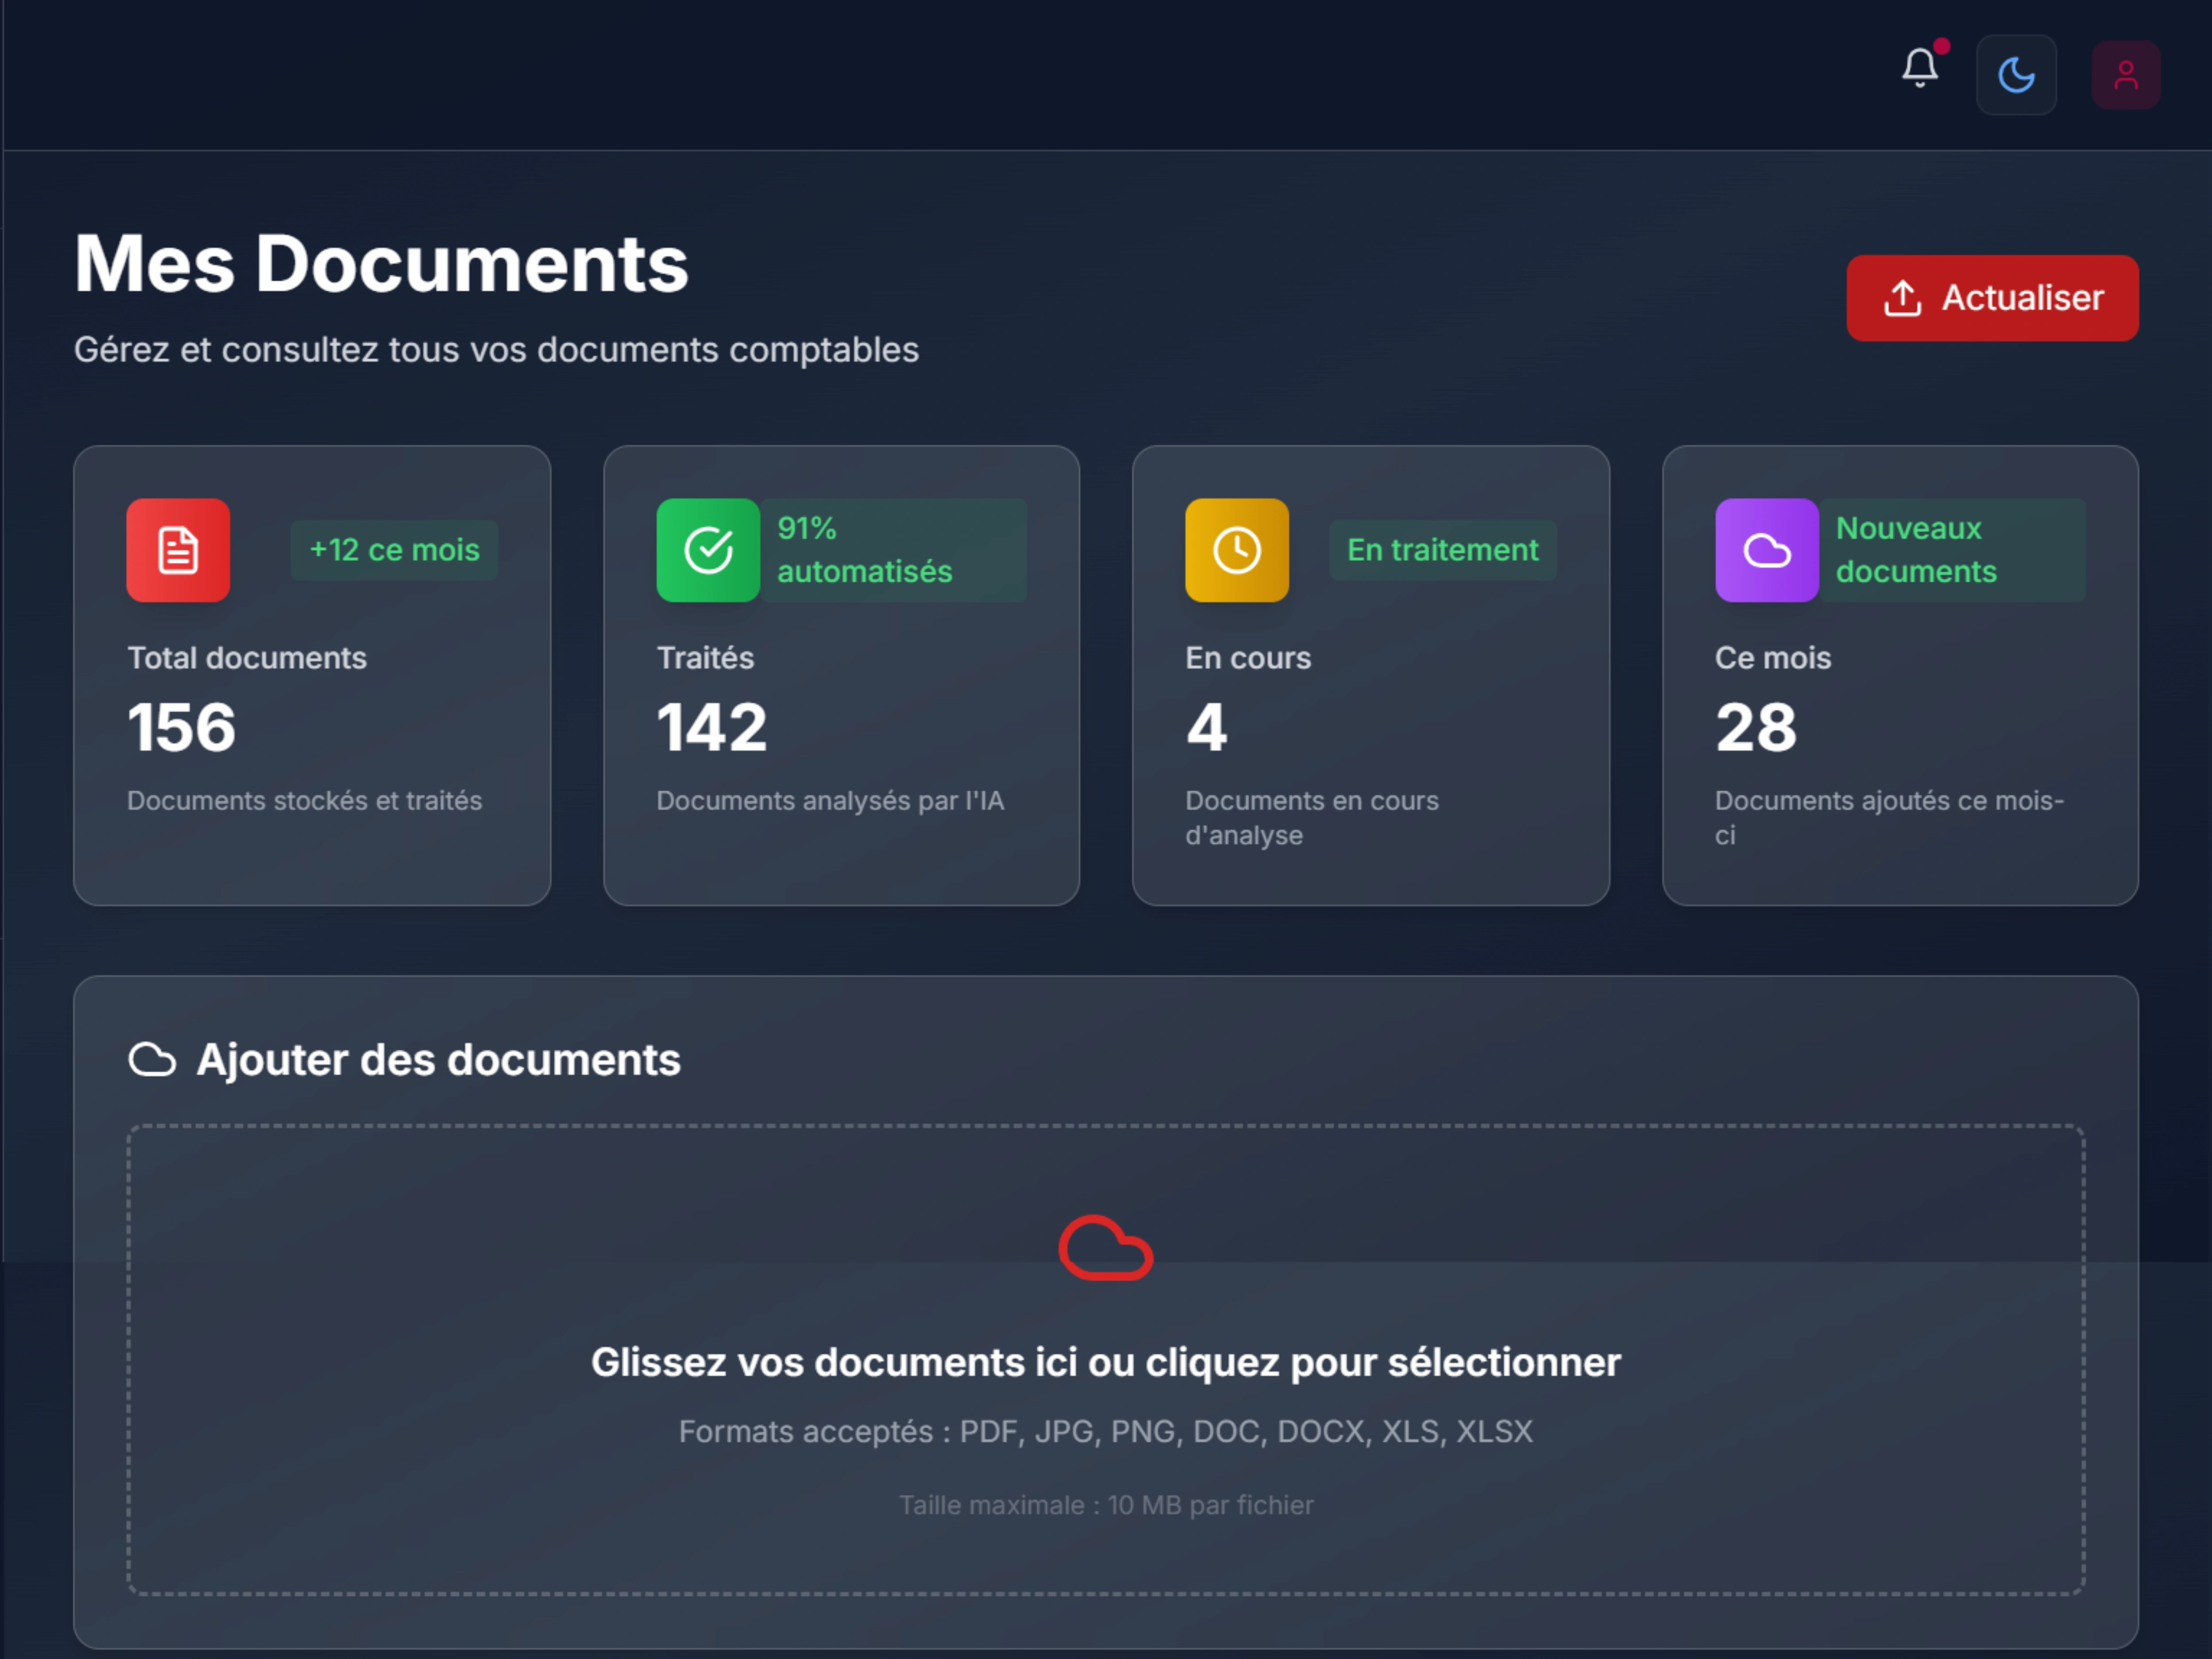
Task: Open the notifications bell
Action: (x=1919, y=68)
